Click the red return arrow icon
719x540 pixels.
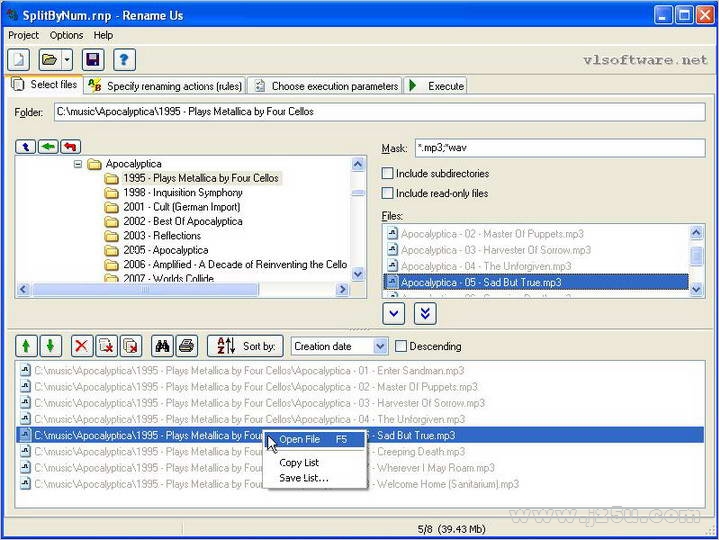pos(70,147)
